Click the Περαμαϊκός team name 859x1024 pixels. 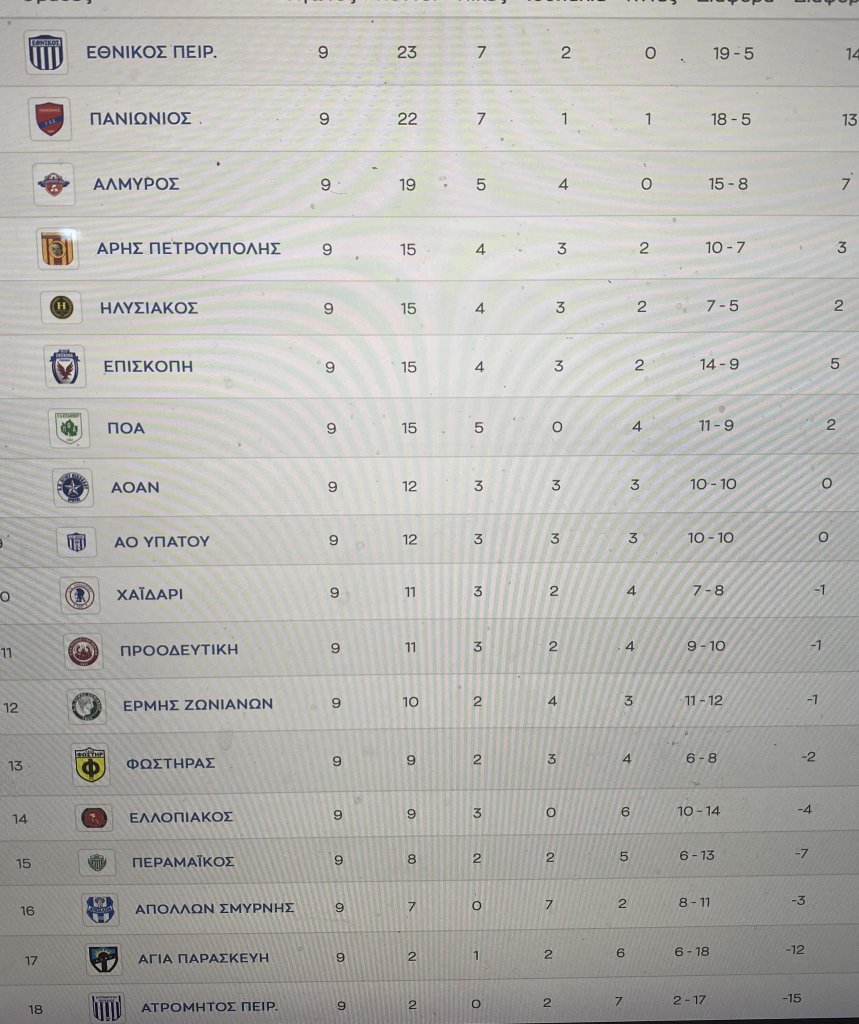click(183, 862)
